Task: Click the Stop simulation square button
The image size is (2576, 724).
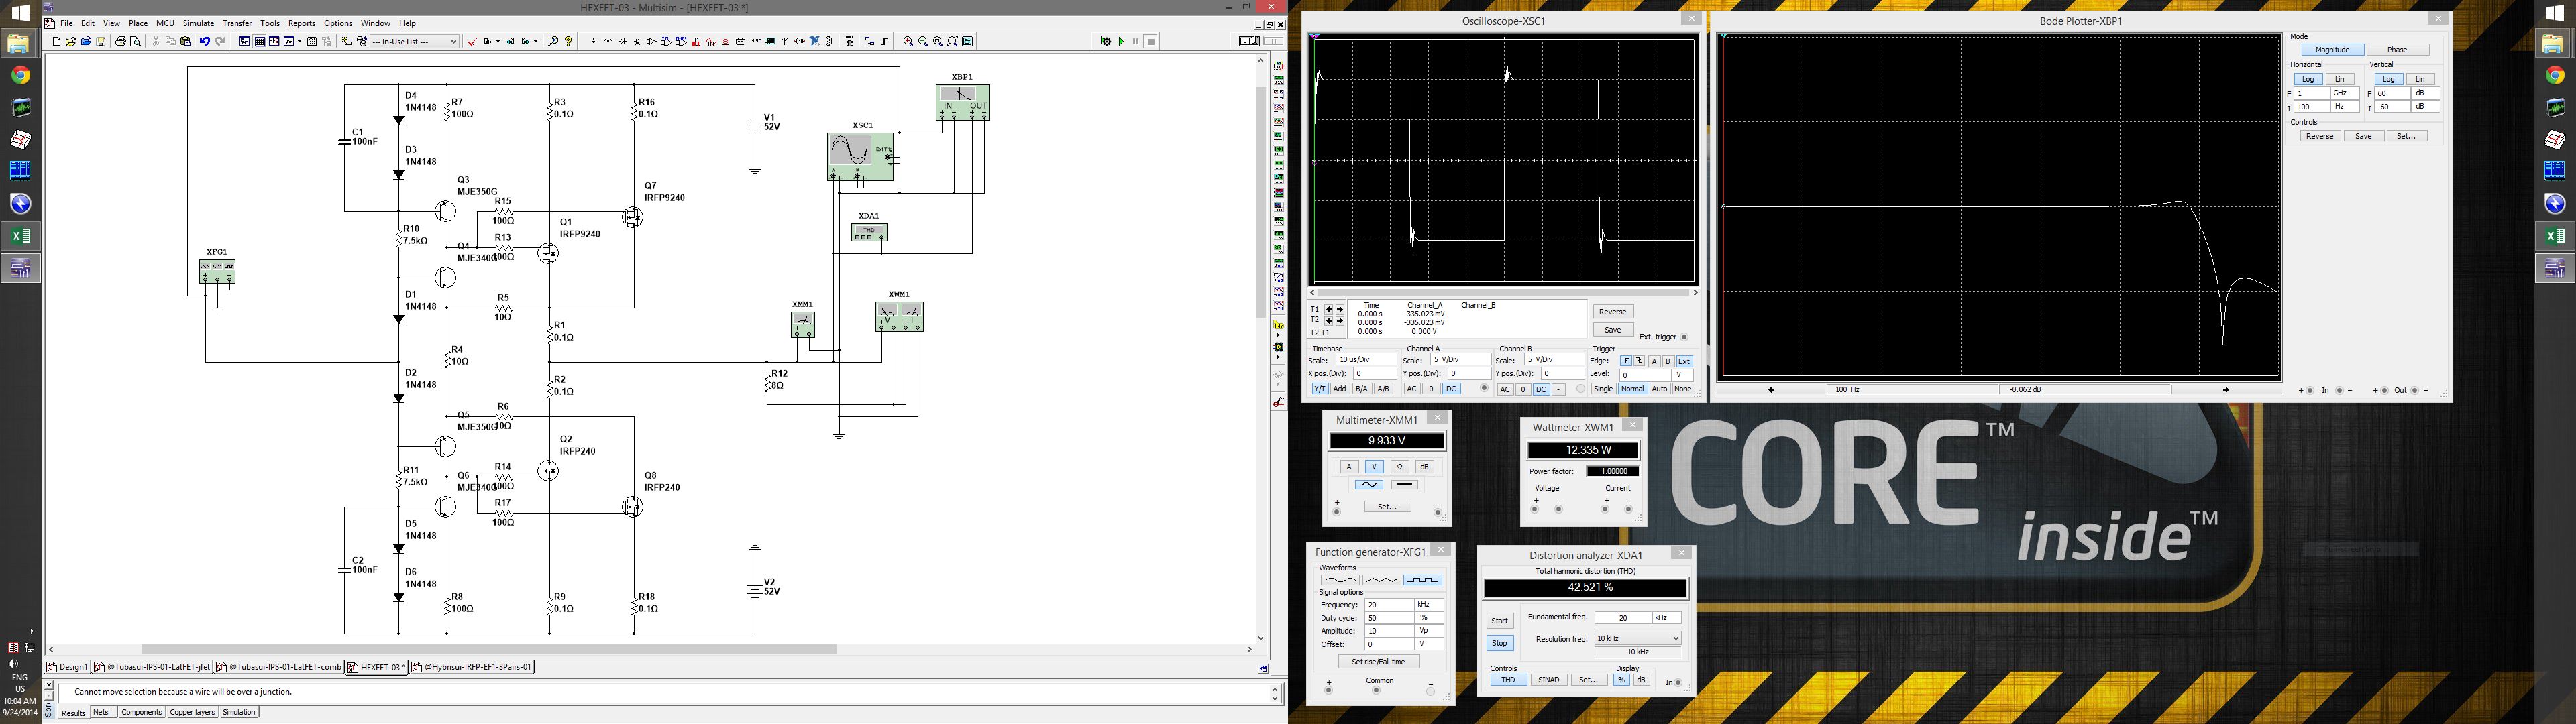Action: pos(1151,41)
